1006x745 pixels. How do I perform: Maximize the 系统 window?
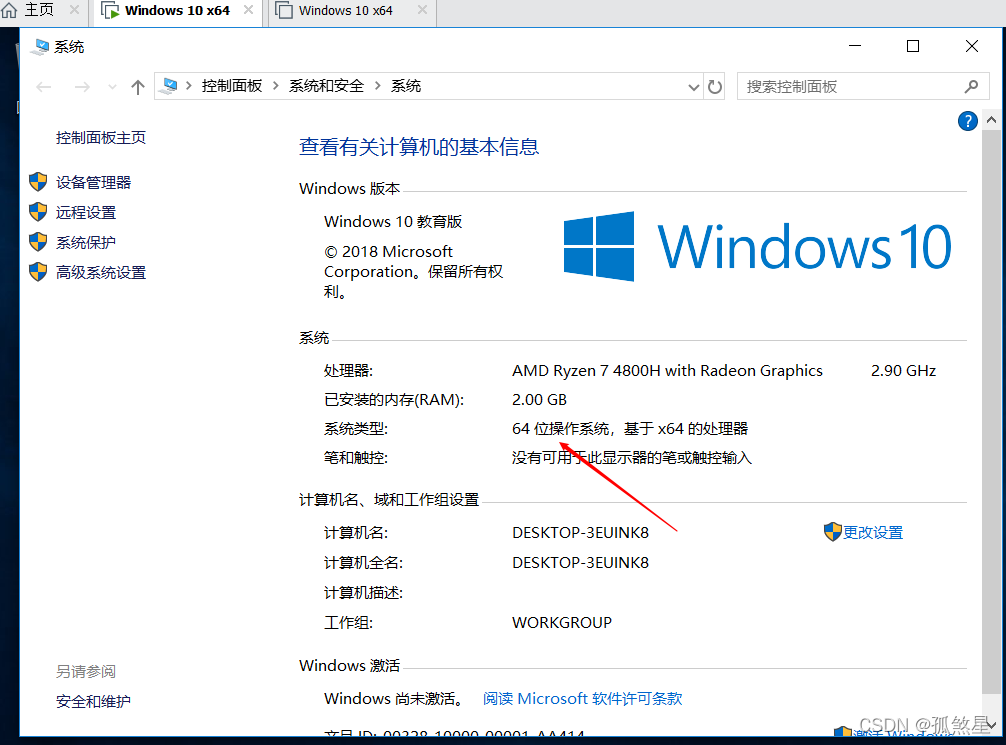click(913, 46)
